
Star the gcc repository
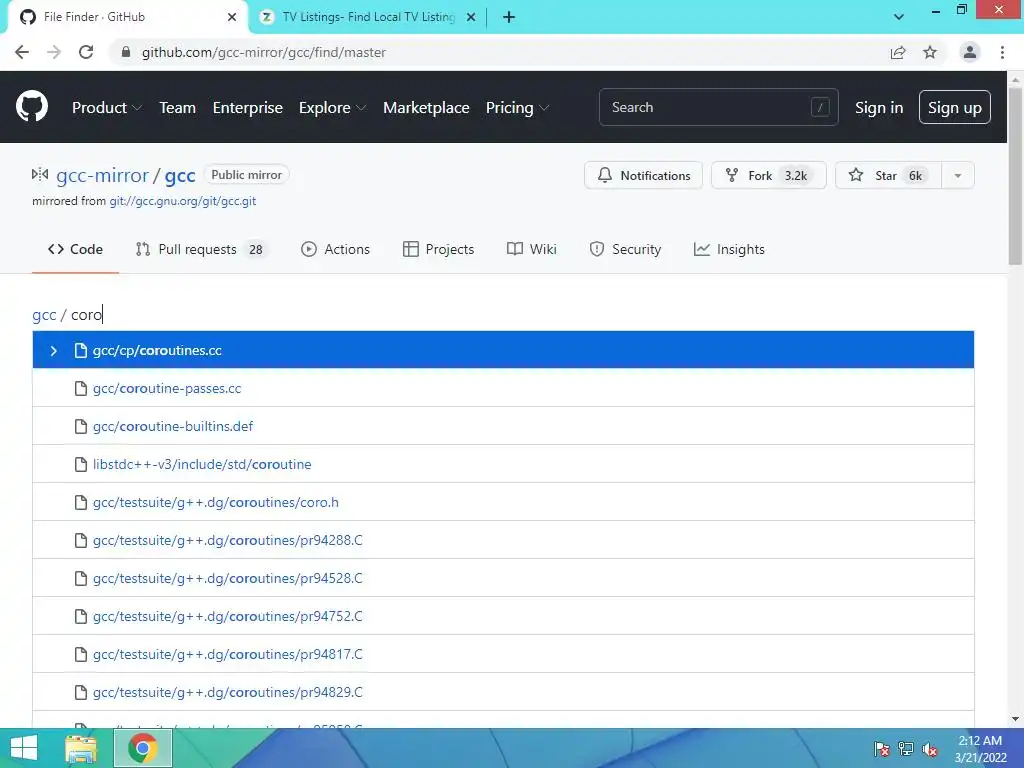pyautogui.click(x=888, y=175)
